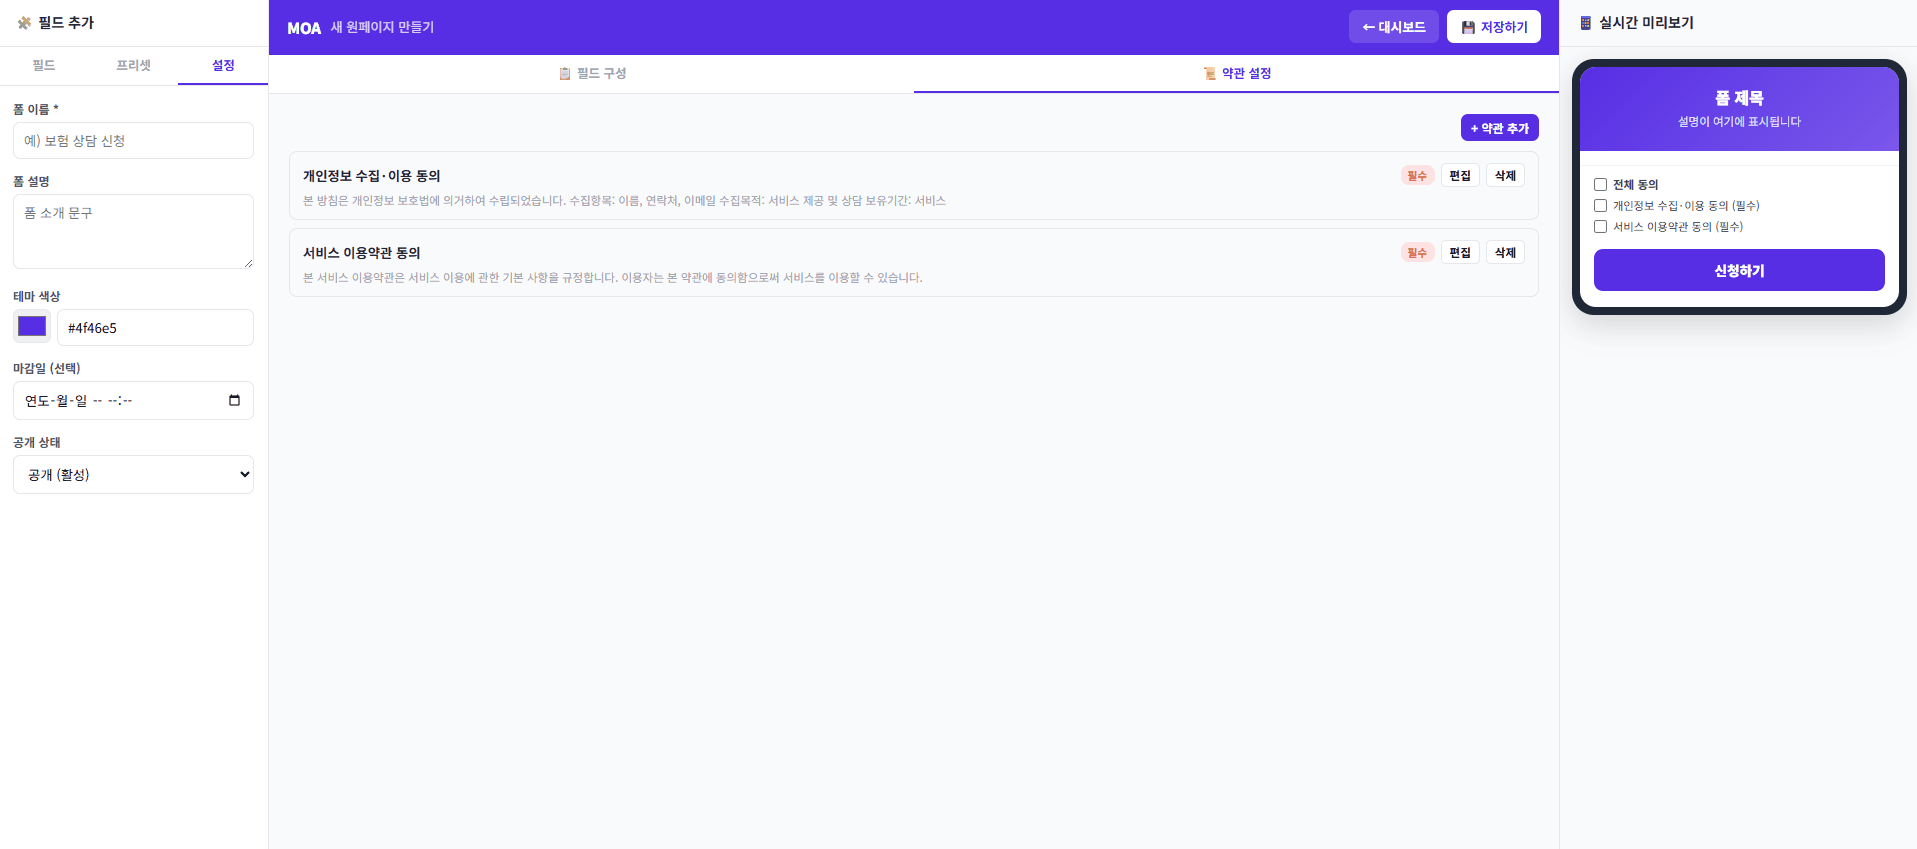The image size is (1917, 849).
Task: Click the puzzle icon beside 필드 추가
Action: click(x=24, y=22)
